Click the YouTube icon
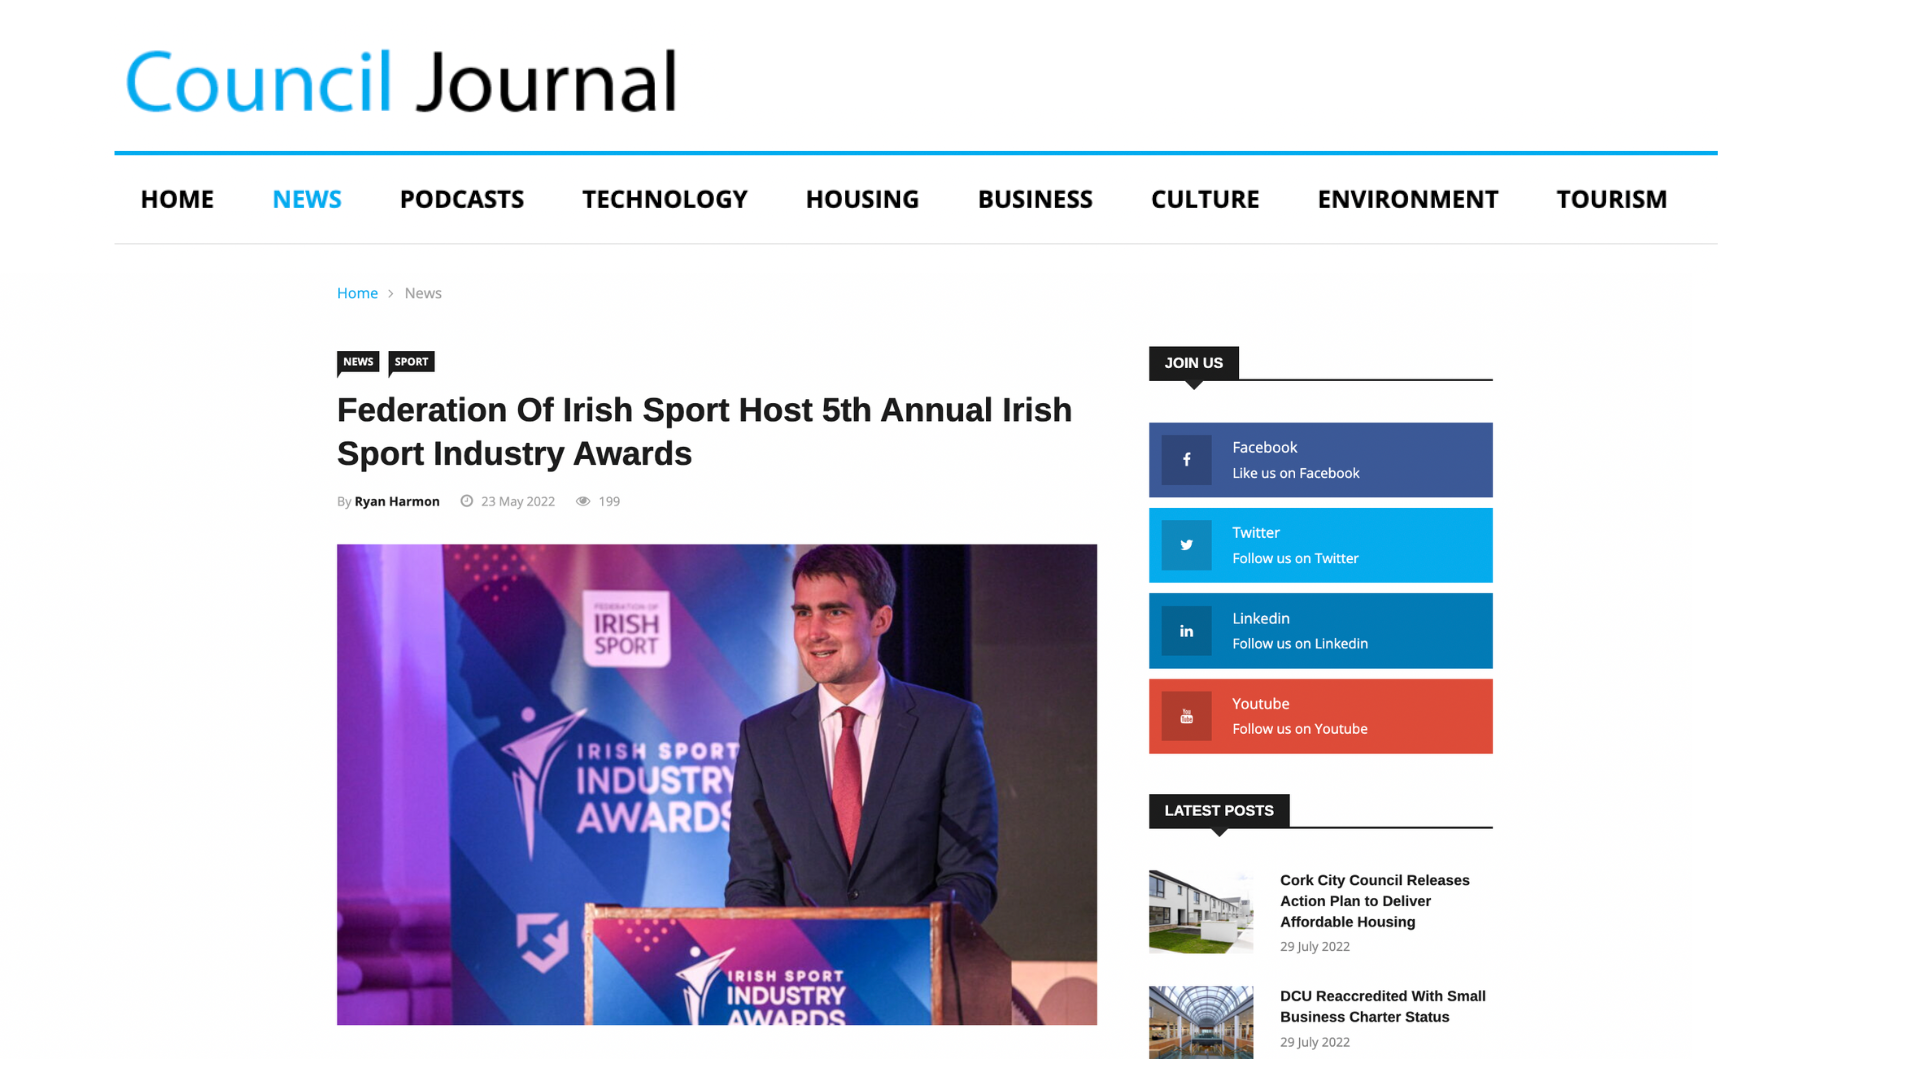Screen dimensions: 1920x1080 1186,716
